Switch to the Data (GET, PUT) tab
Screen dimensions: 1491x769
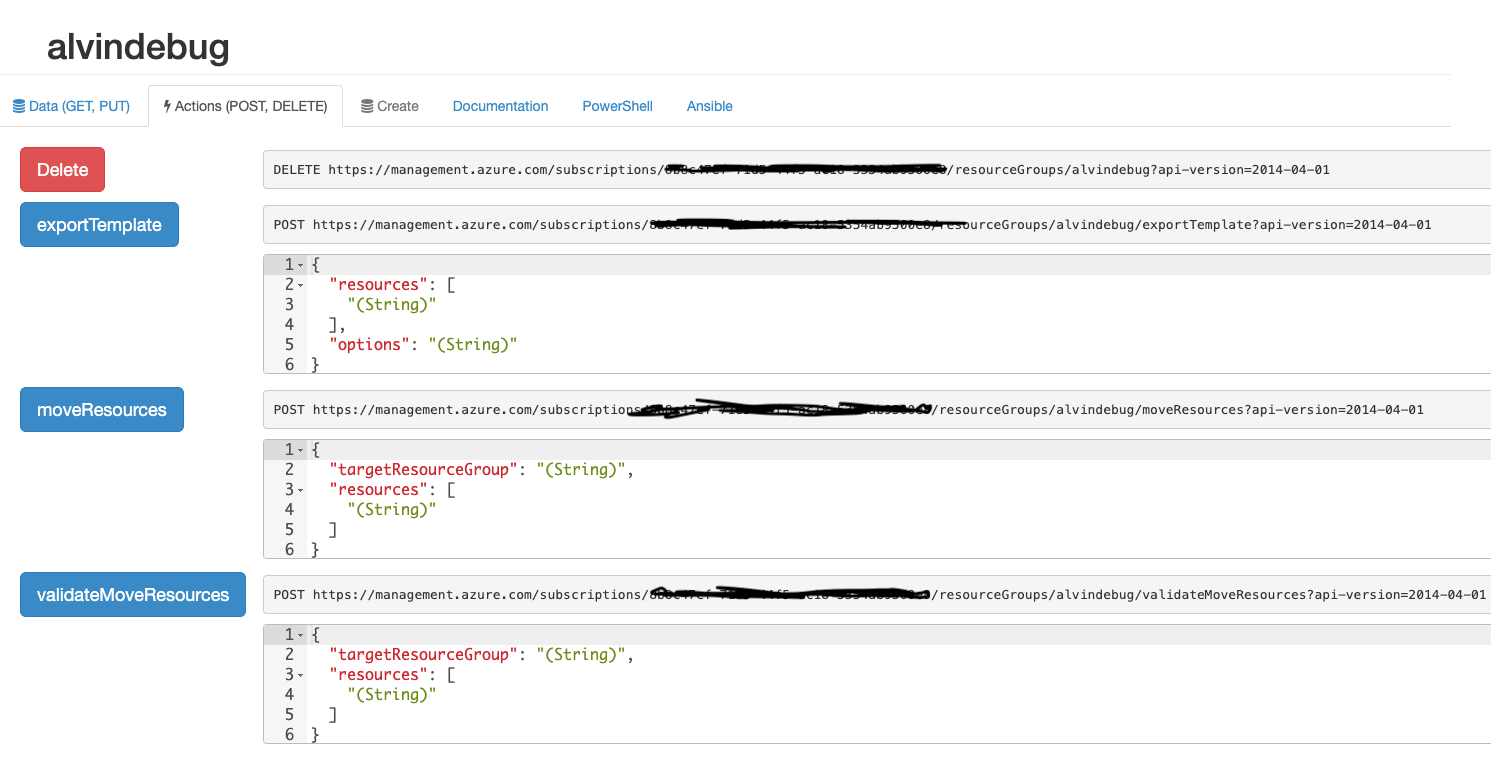tap(73, 105)
